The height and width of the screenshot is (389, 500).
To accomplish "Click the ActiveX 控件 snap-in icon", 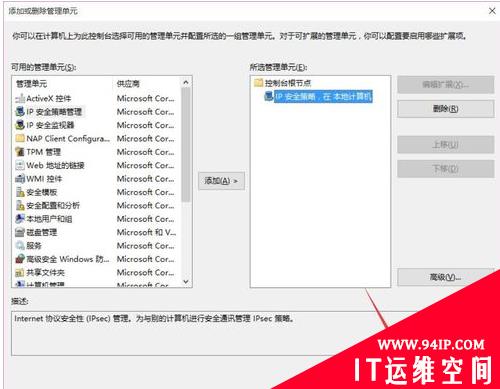I will [20, 98].
